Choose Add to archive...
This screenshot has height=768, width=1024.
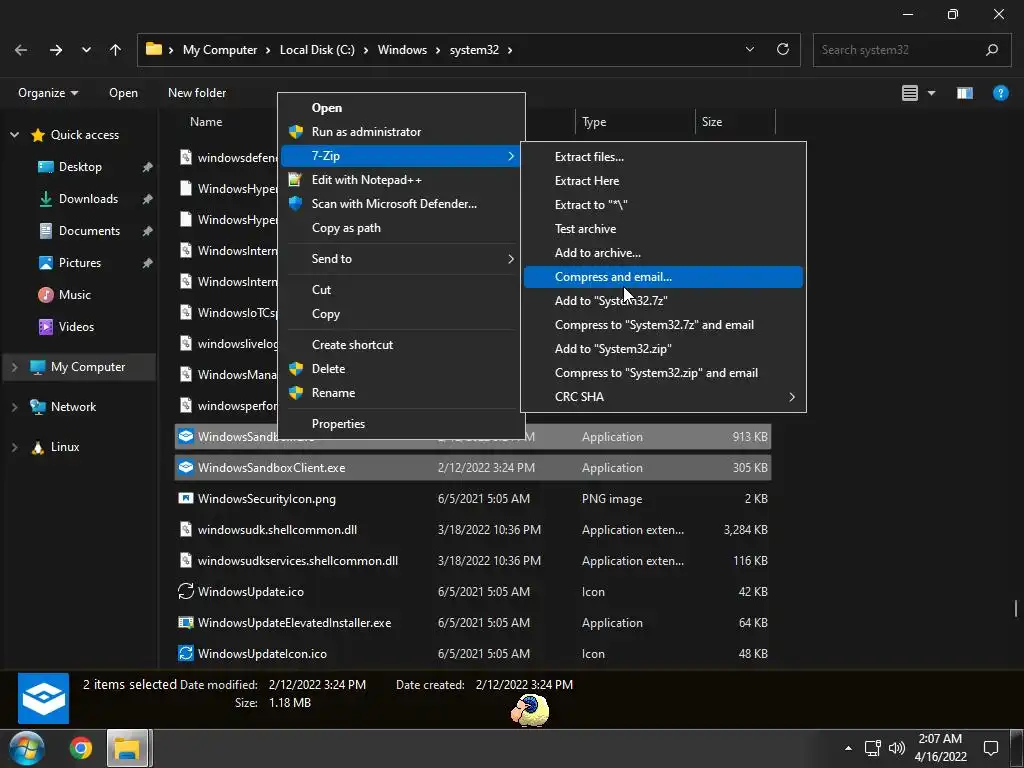click(x=663, y=253)
